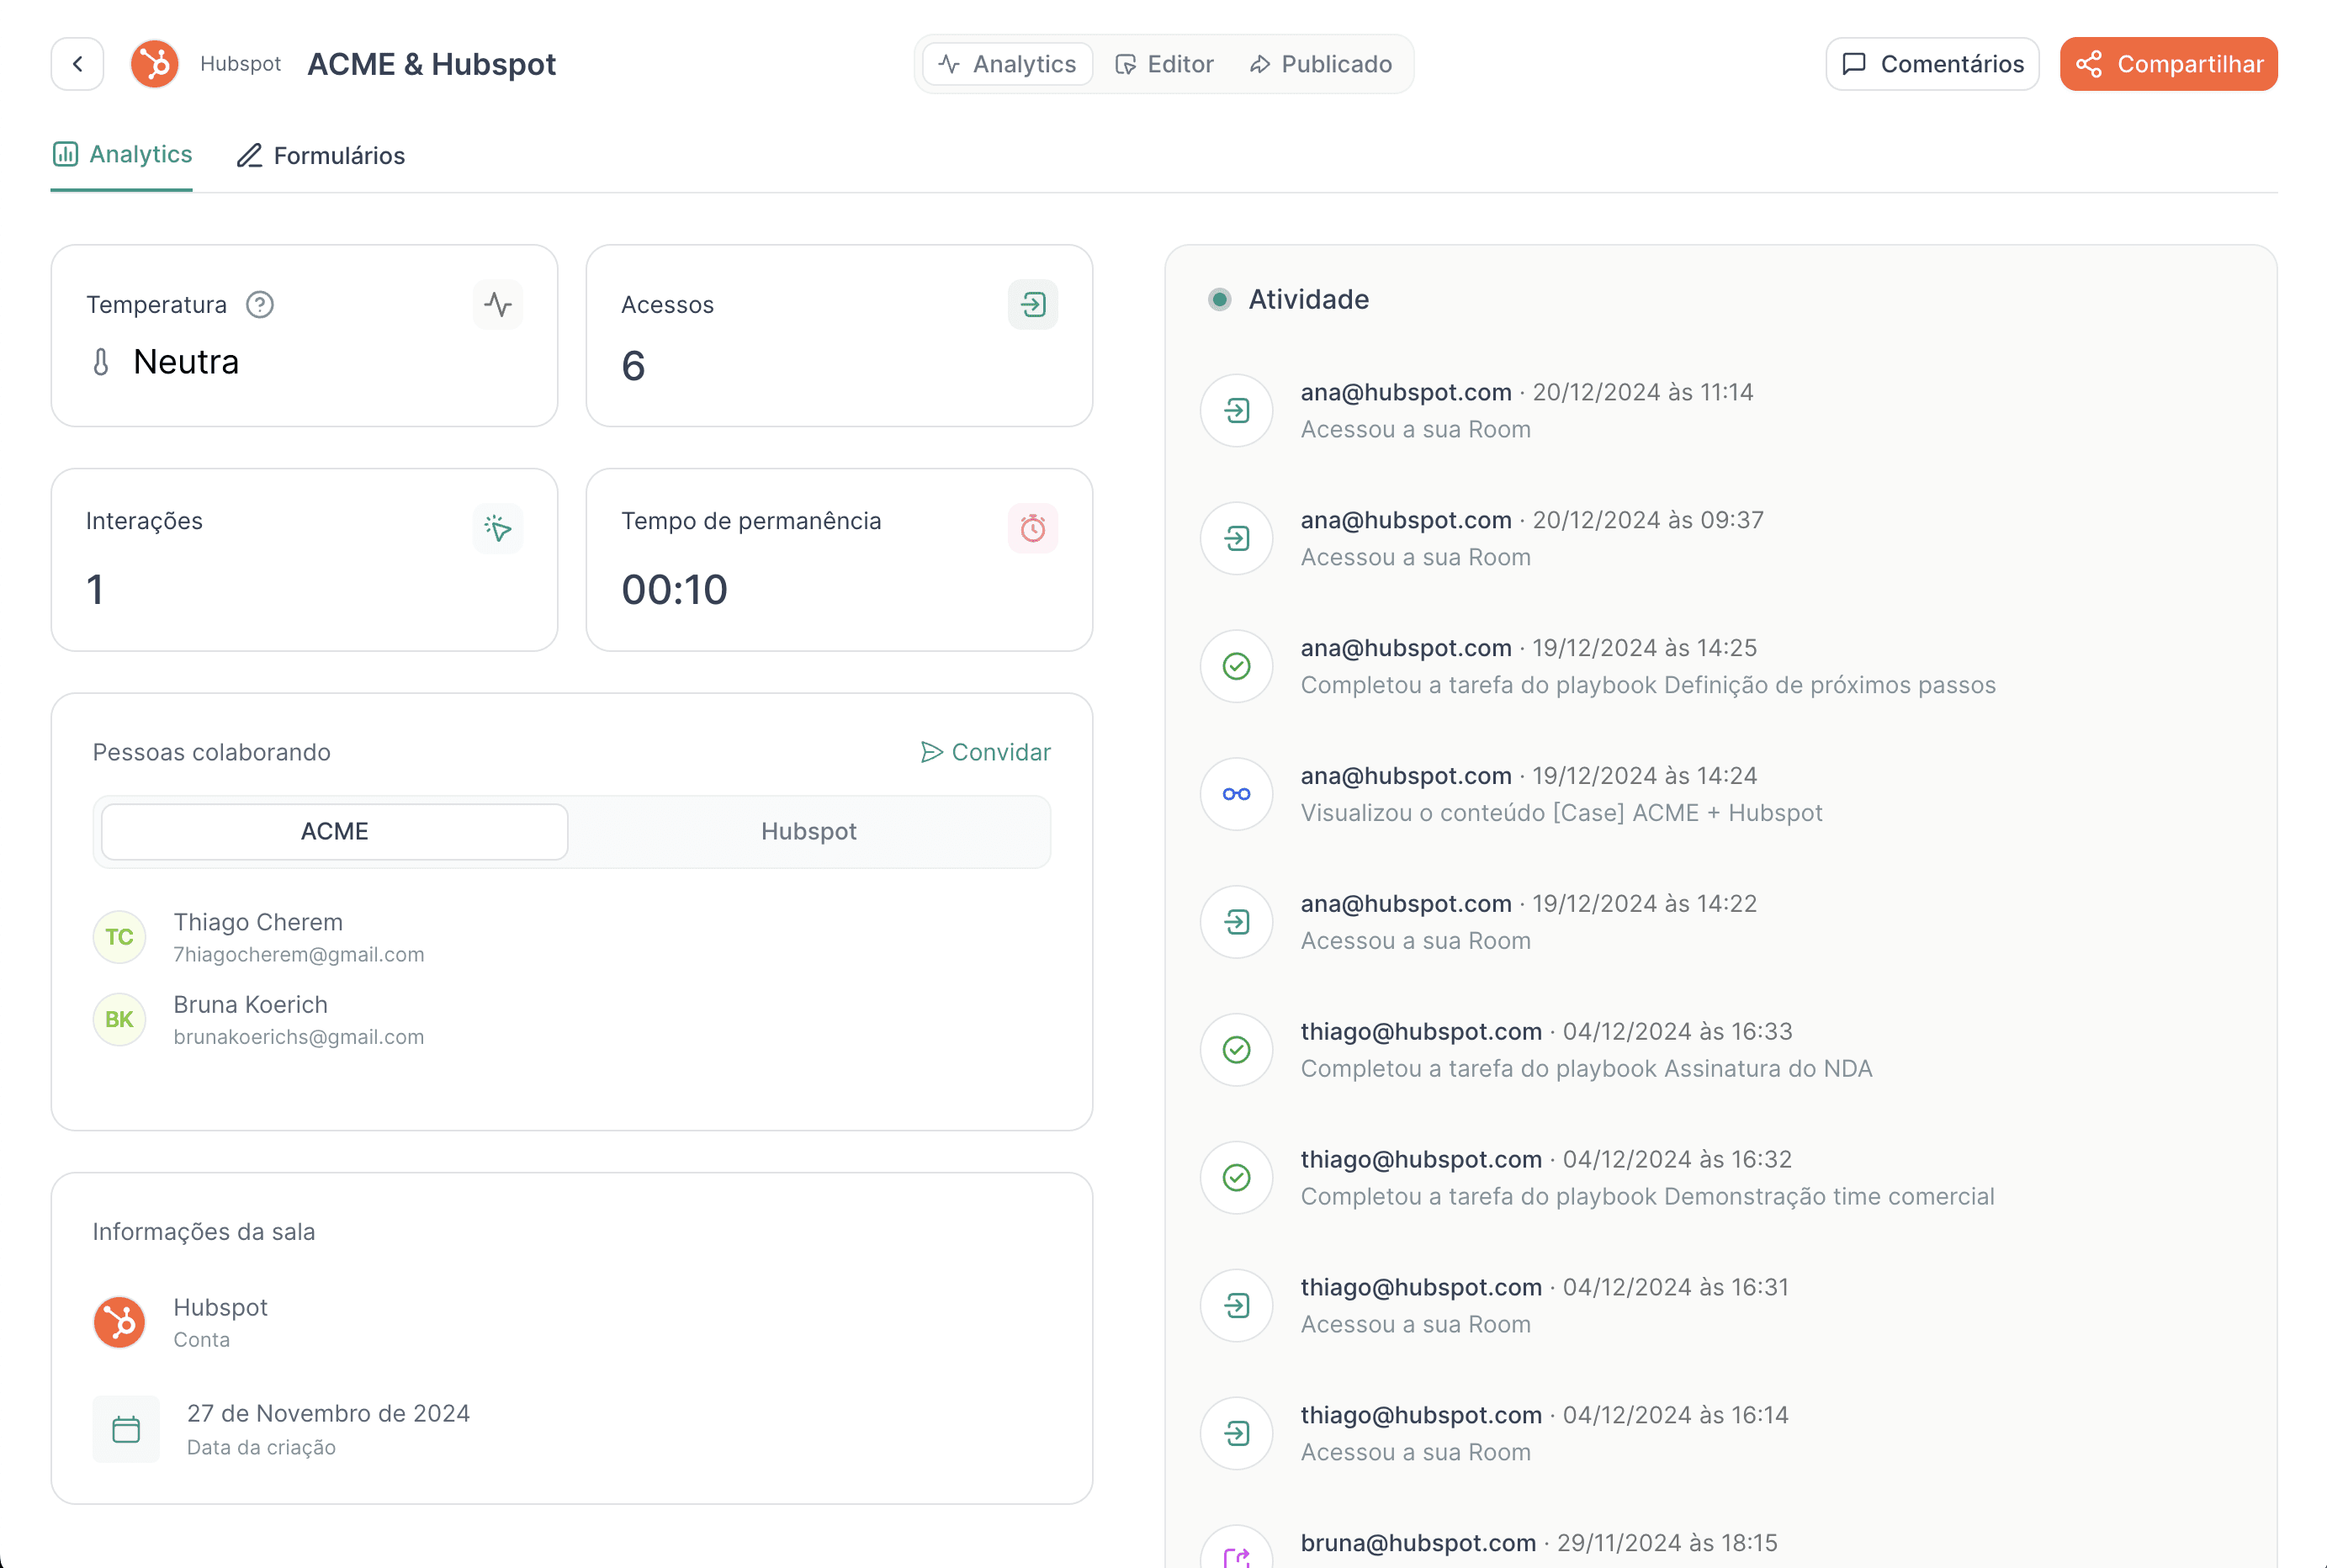Click the creation date calendar icon
2327x1568 pixels.
click(x=126, y=1429)
